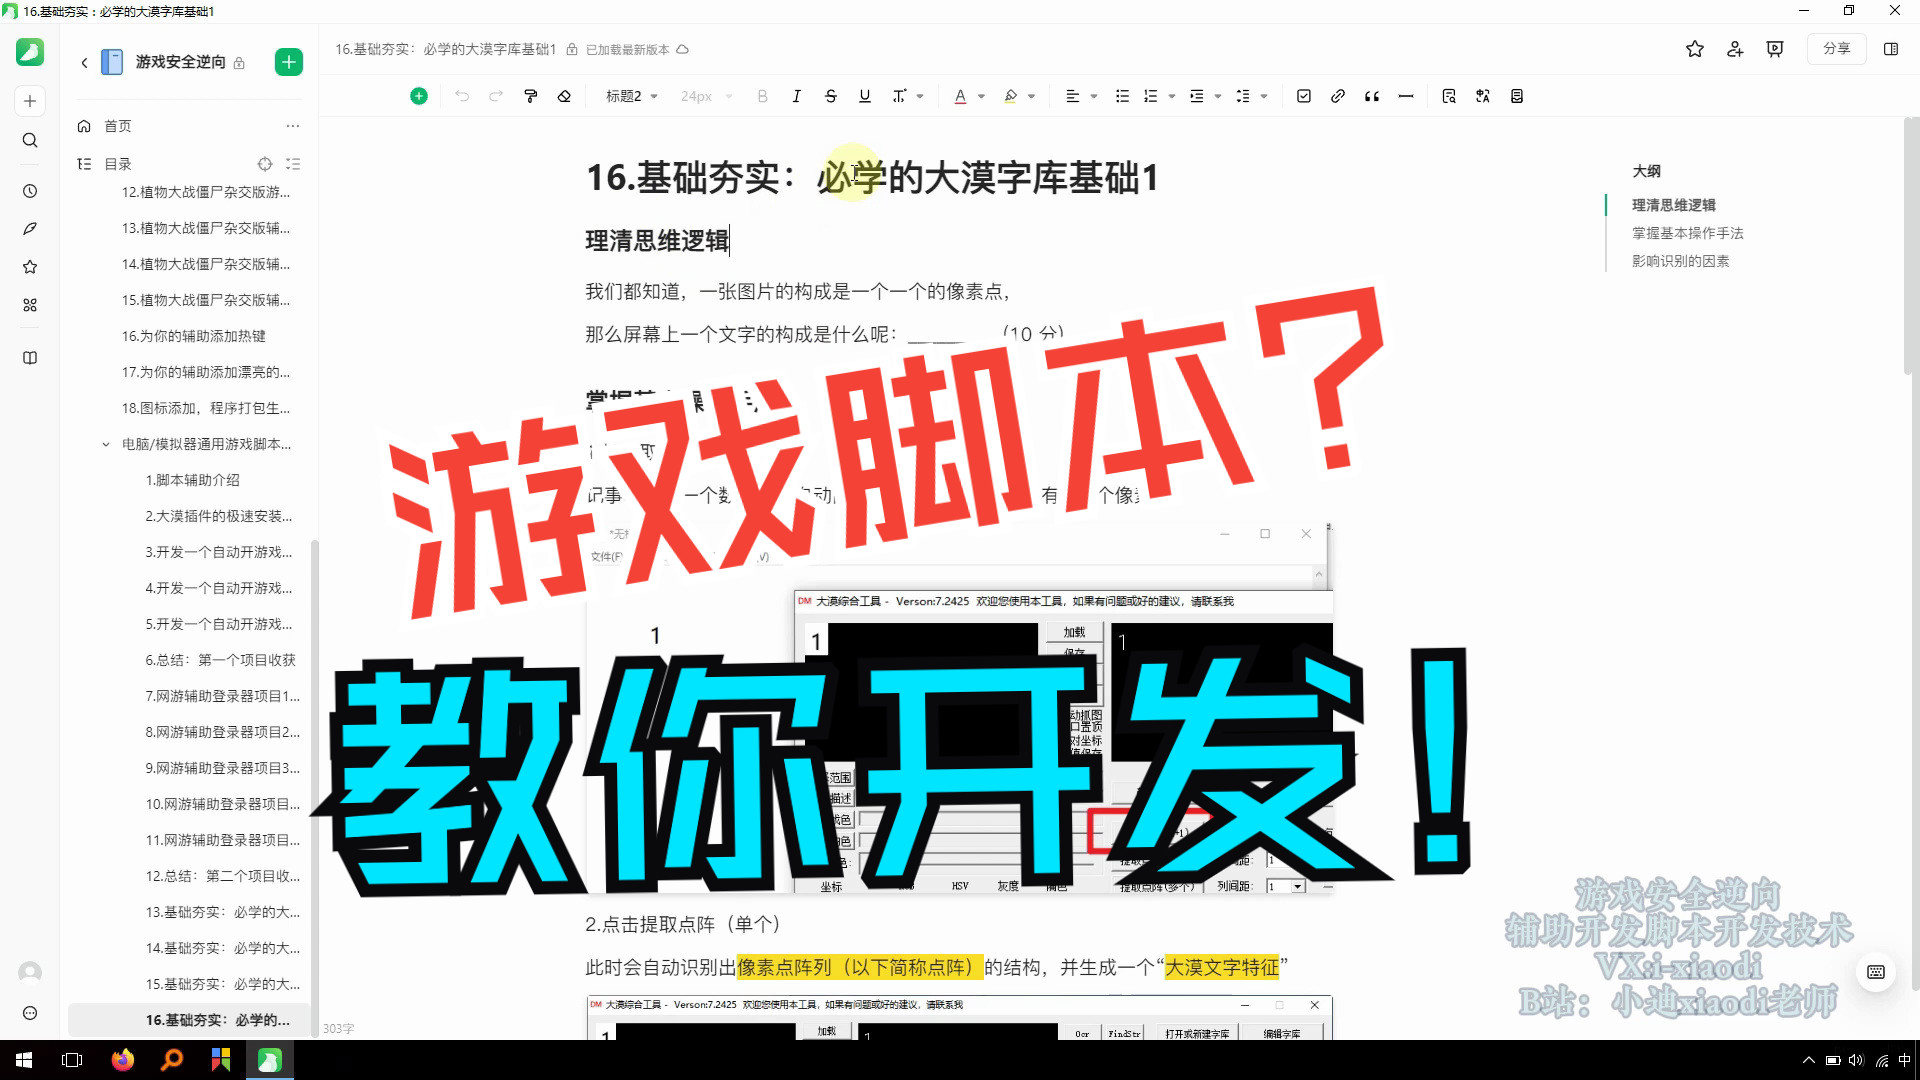Click the green new document plus button
This screenshot has height=1080, width=1920.
(289, 62)
